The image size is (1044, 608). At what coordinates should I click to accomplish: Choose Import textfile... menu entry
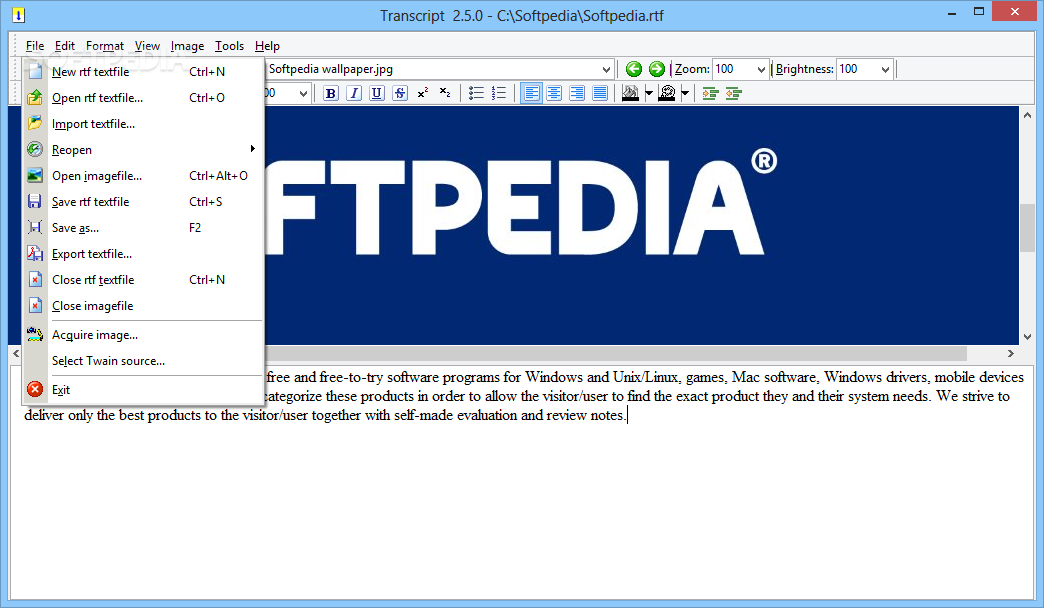143,123
